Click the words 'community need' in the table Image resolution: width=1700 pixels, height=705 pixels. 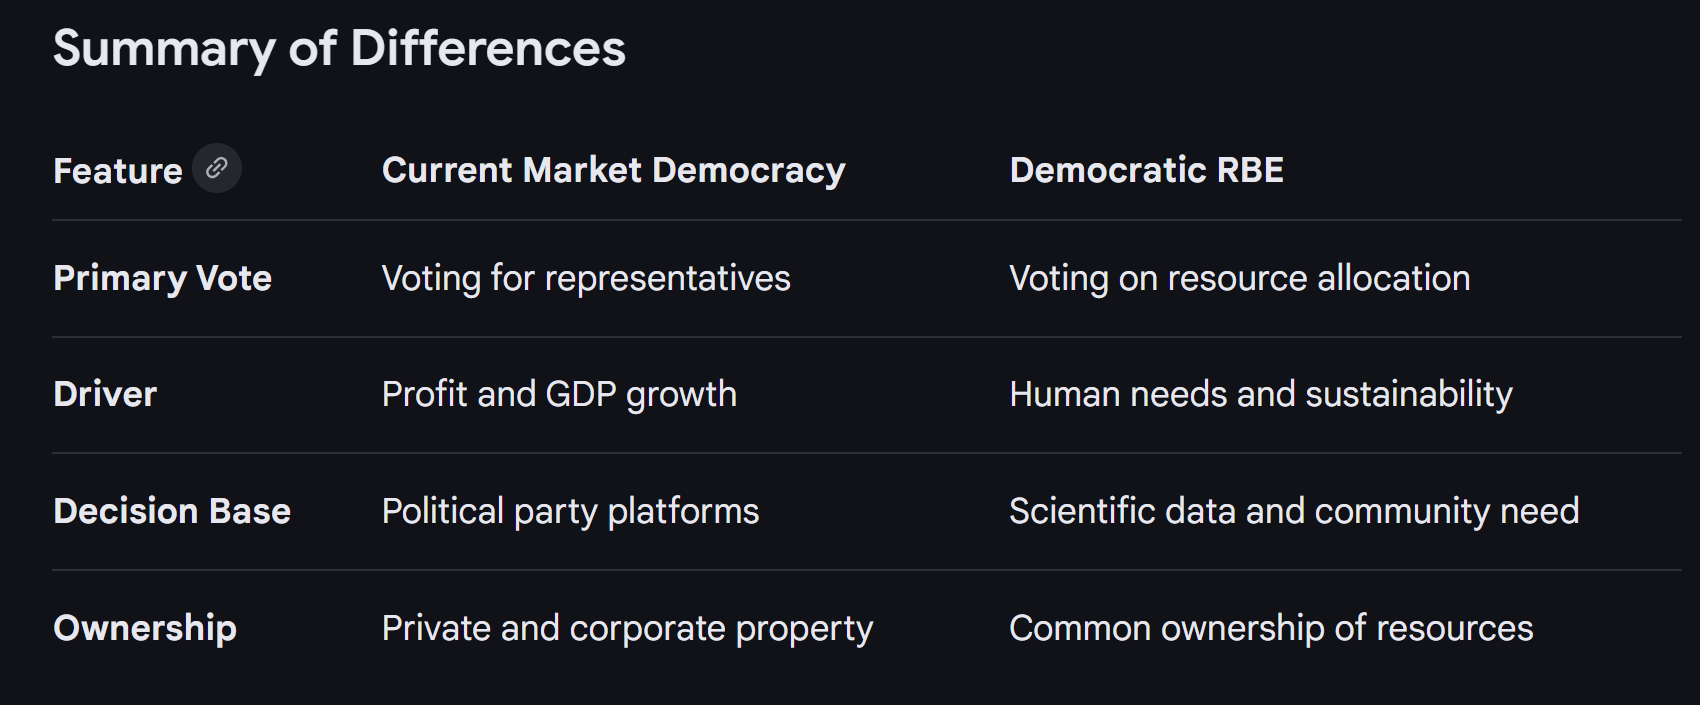(1446, 511)
